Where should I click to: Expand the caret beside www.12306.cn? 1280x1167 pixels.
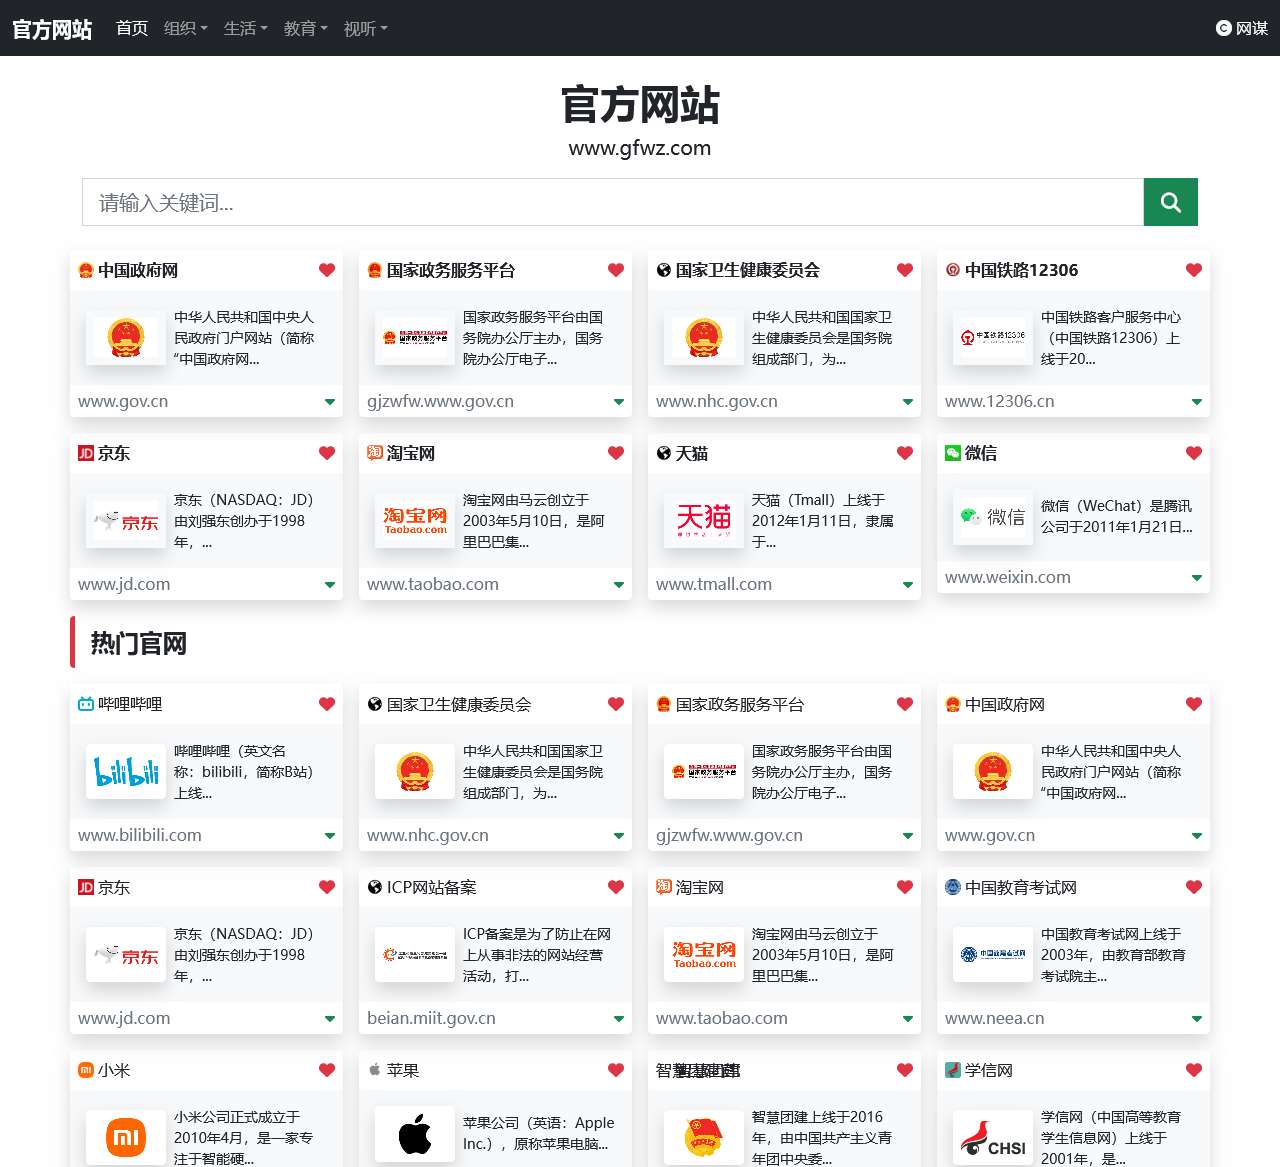coord(1197,402)
